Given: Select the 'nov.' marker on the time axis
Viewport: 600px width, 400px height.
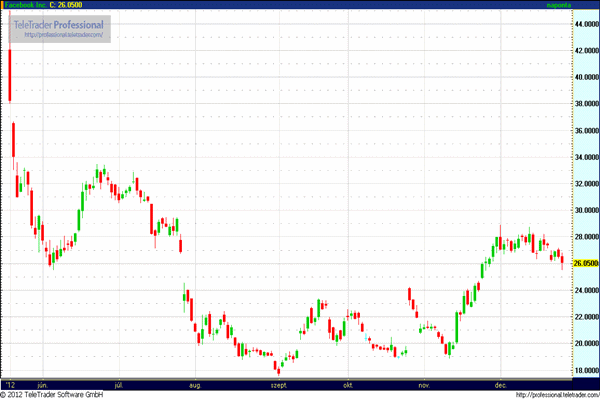Looking at the screenshot, I should [x=424, y=383].
